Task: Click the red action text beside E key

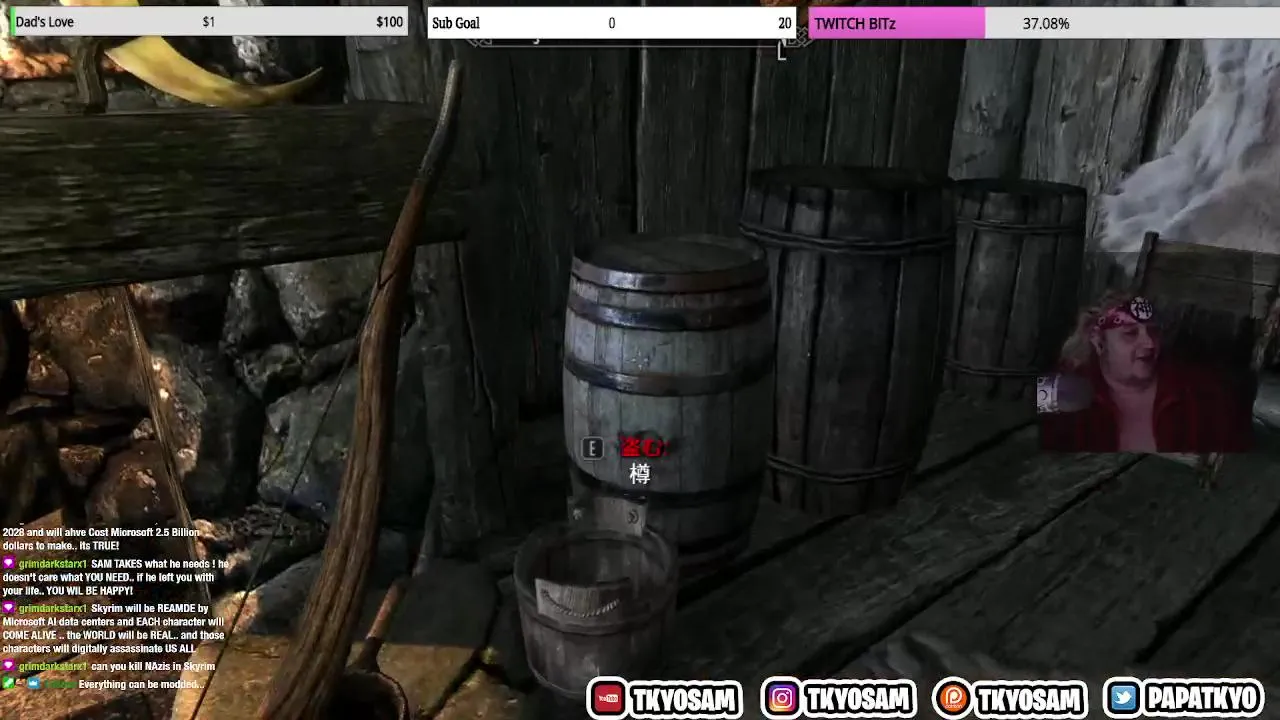Action: point(641,447)
